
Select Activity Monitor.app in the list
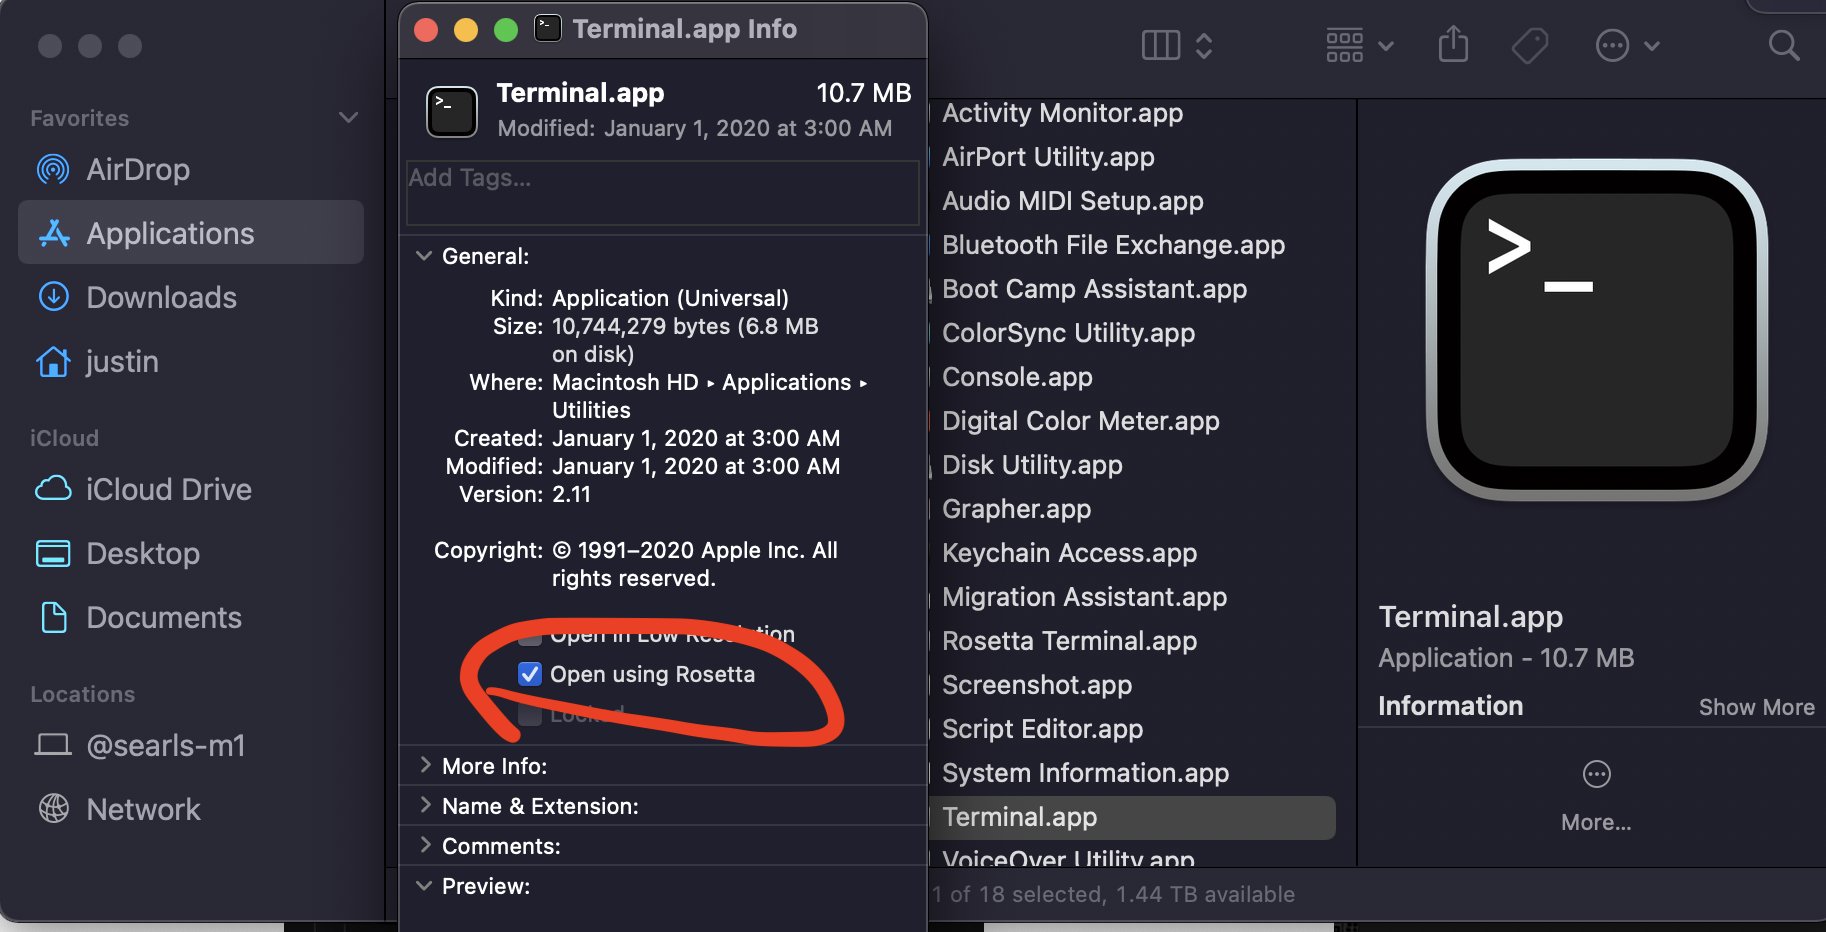tap(1062, 113)
